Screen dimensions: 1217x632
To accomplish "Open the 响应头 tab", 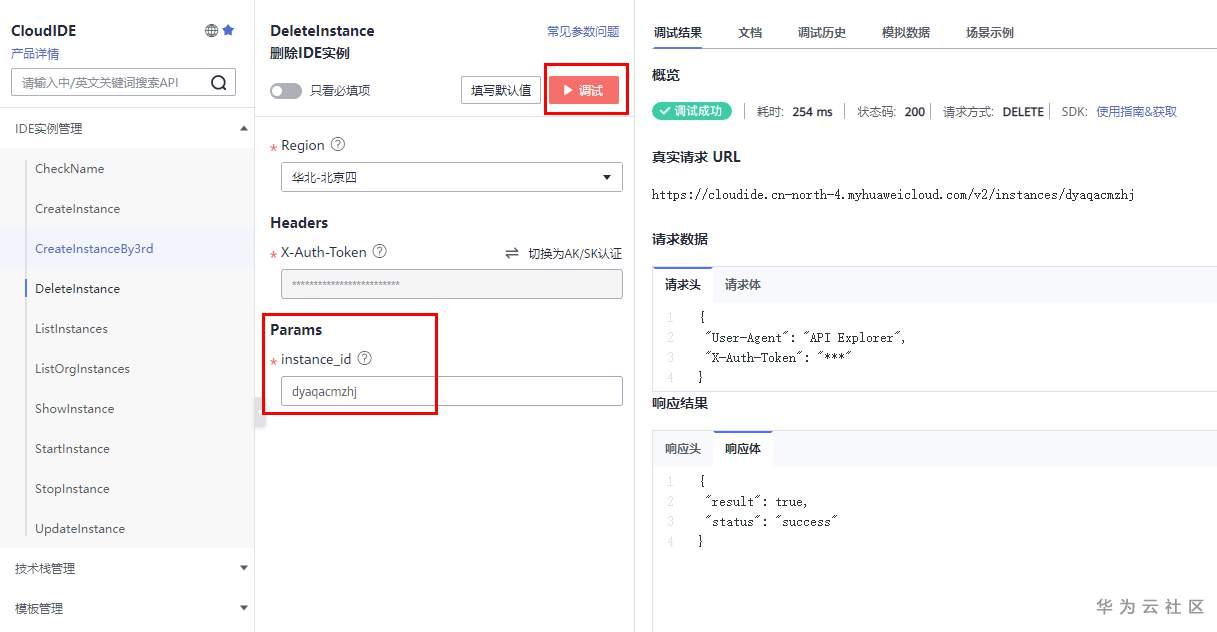I will click(x=683, y=449).
